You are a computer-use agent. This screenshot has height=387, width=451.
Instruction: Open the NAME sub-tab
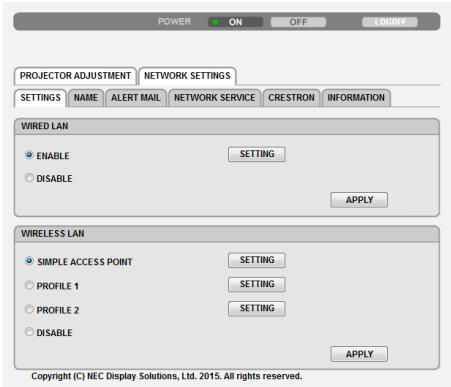click(x=86, y=98)
